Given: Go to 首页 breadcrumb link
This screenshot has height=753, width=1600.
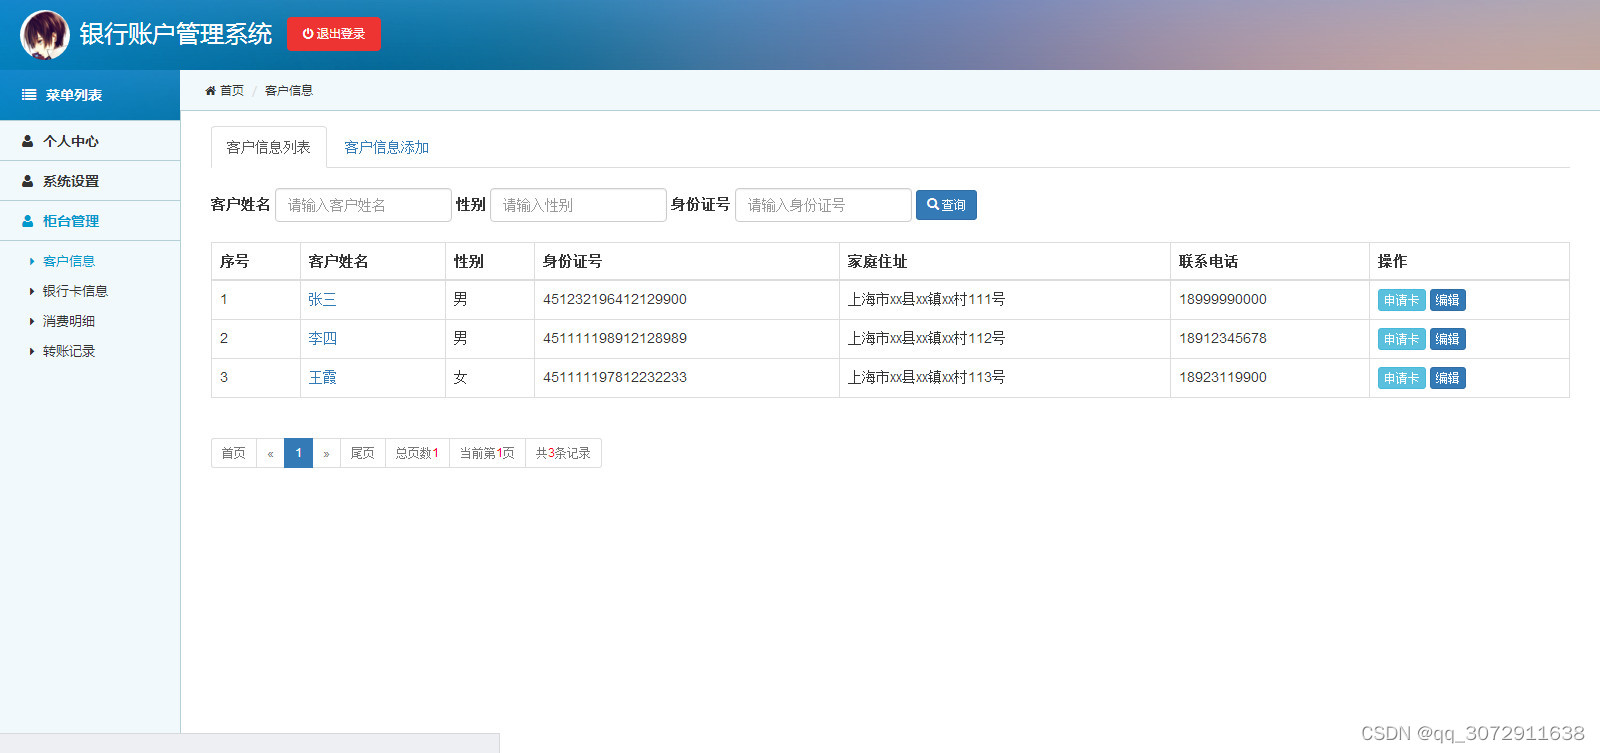Looking at the screenshot, I should pos(232,90).
